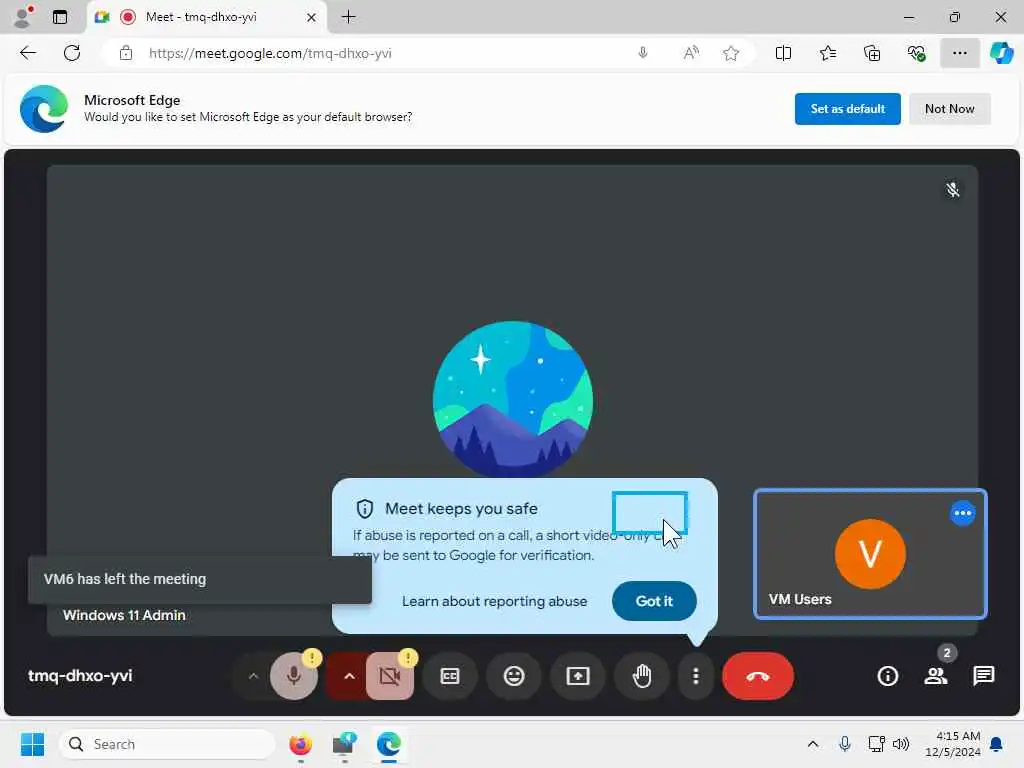
Task: Add this page to favorites star
Action: pos(731,53)
